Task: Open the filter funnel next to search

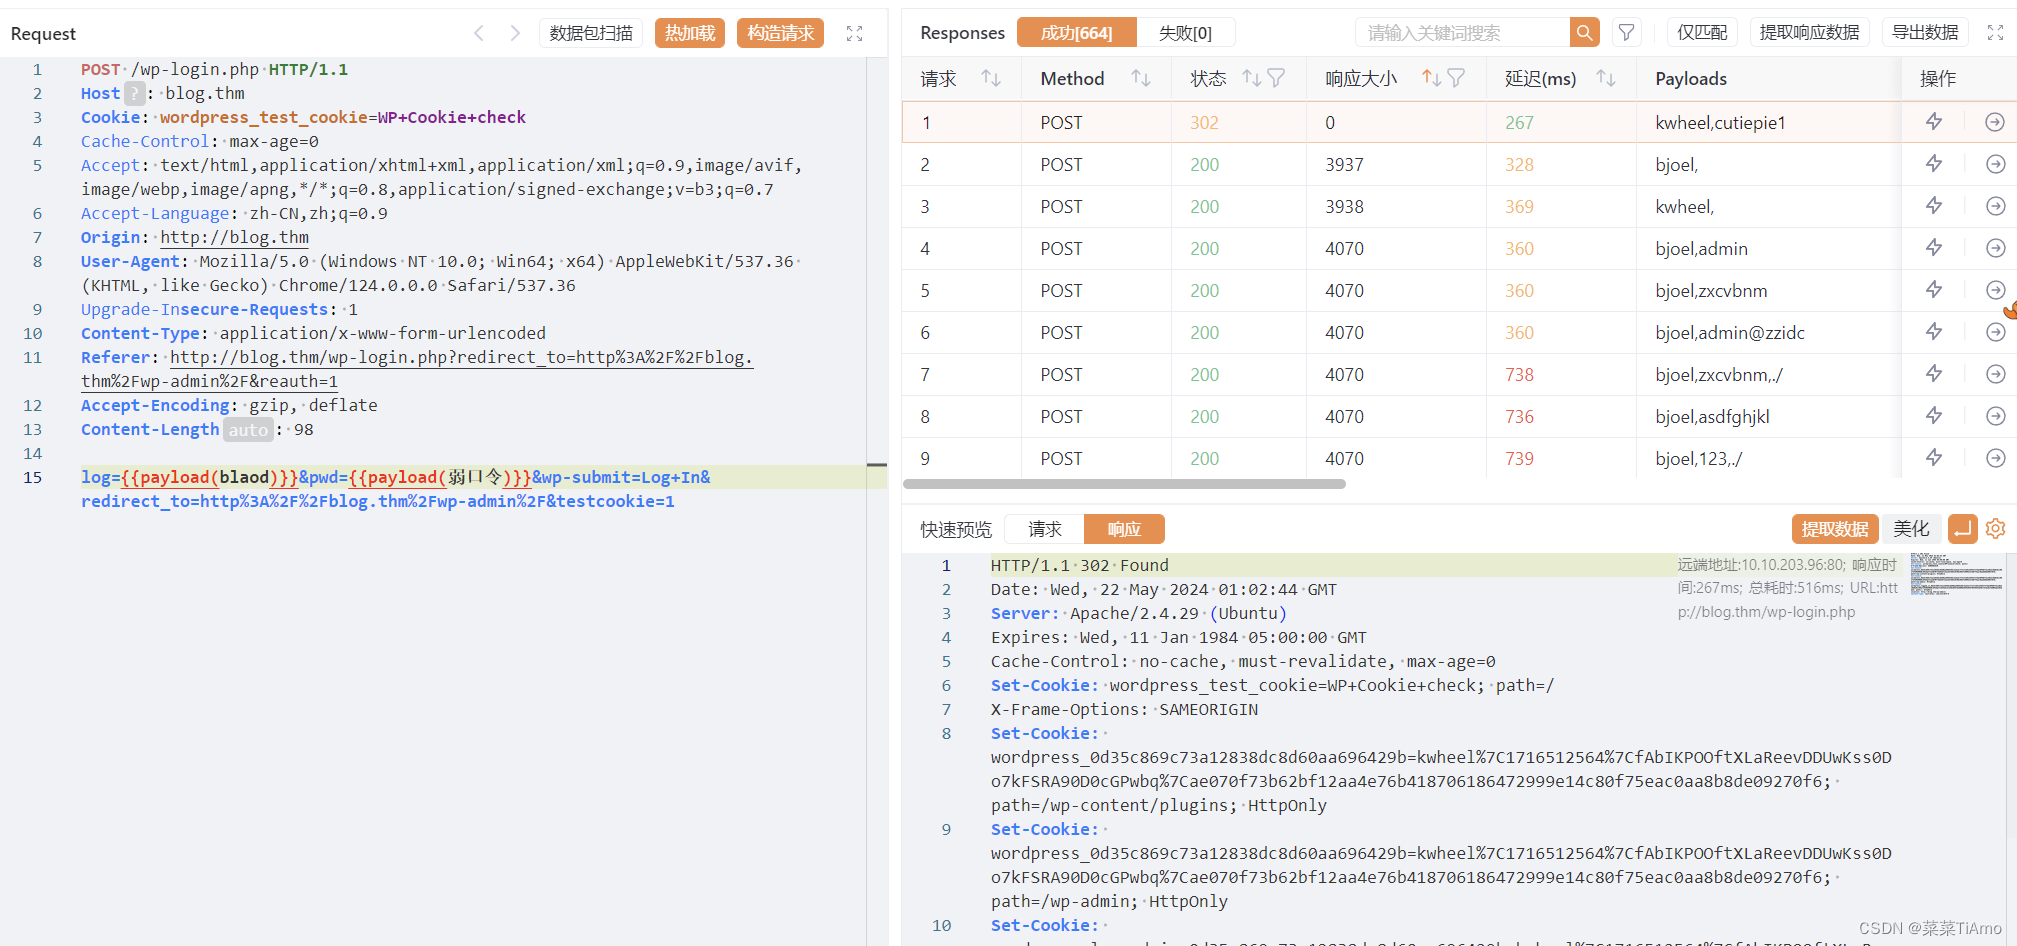Action: pos(1627,32)
